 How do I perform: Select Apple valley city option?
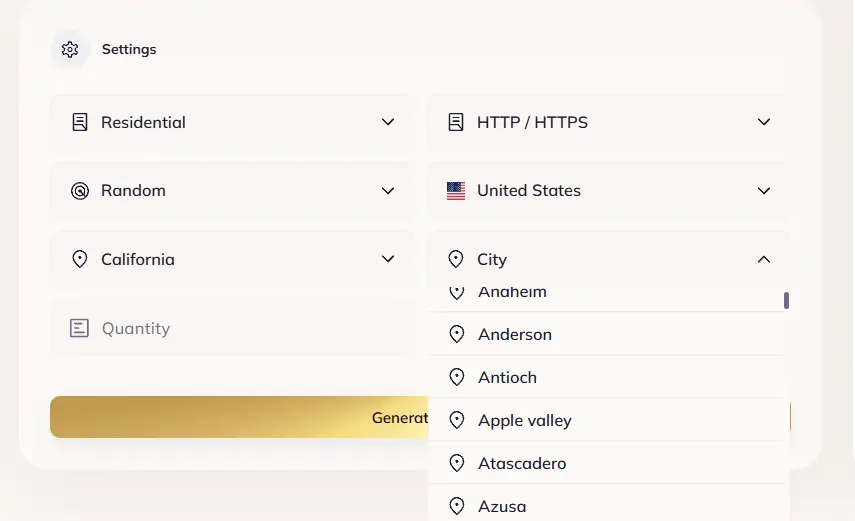525,420
